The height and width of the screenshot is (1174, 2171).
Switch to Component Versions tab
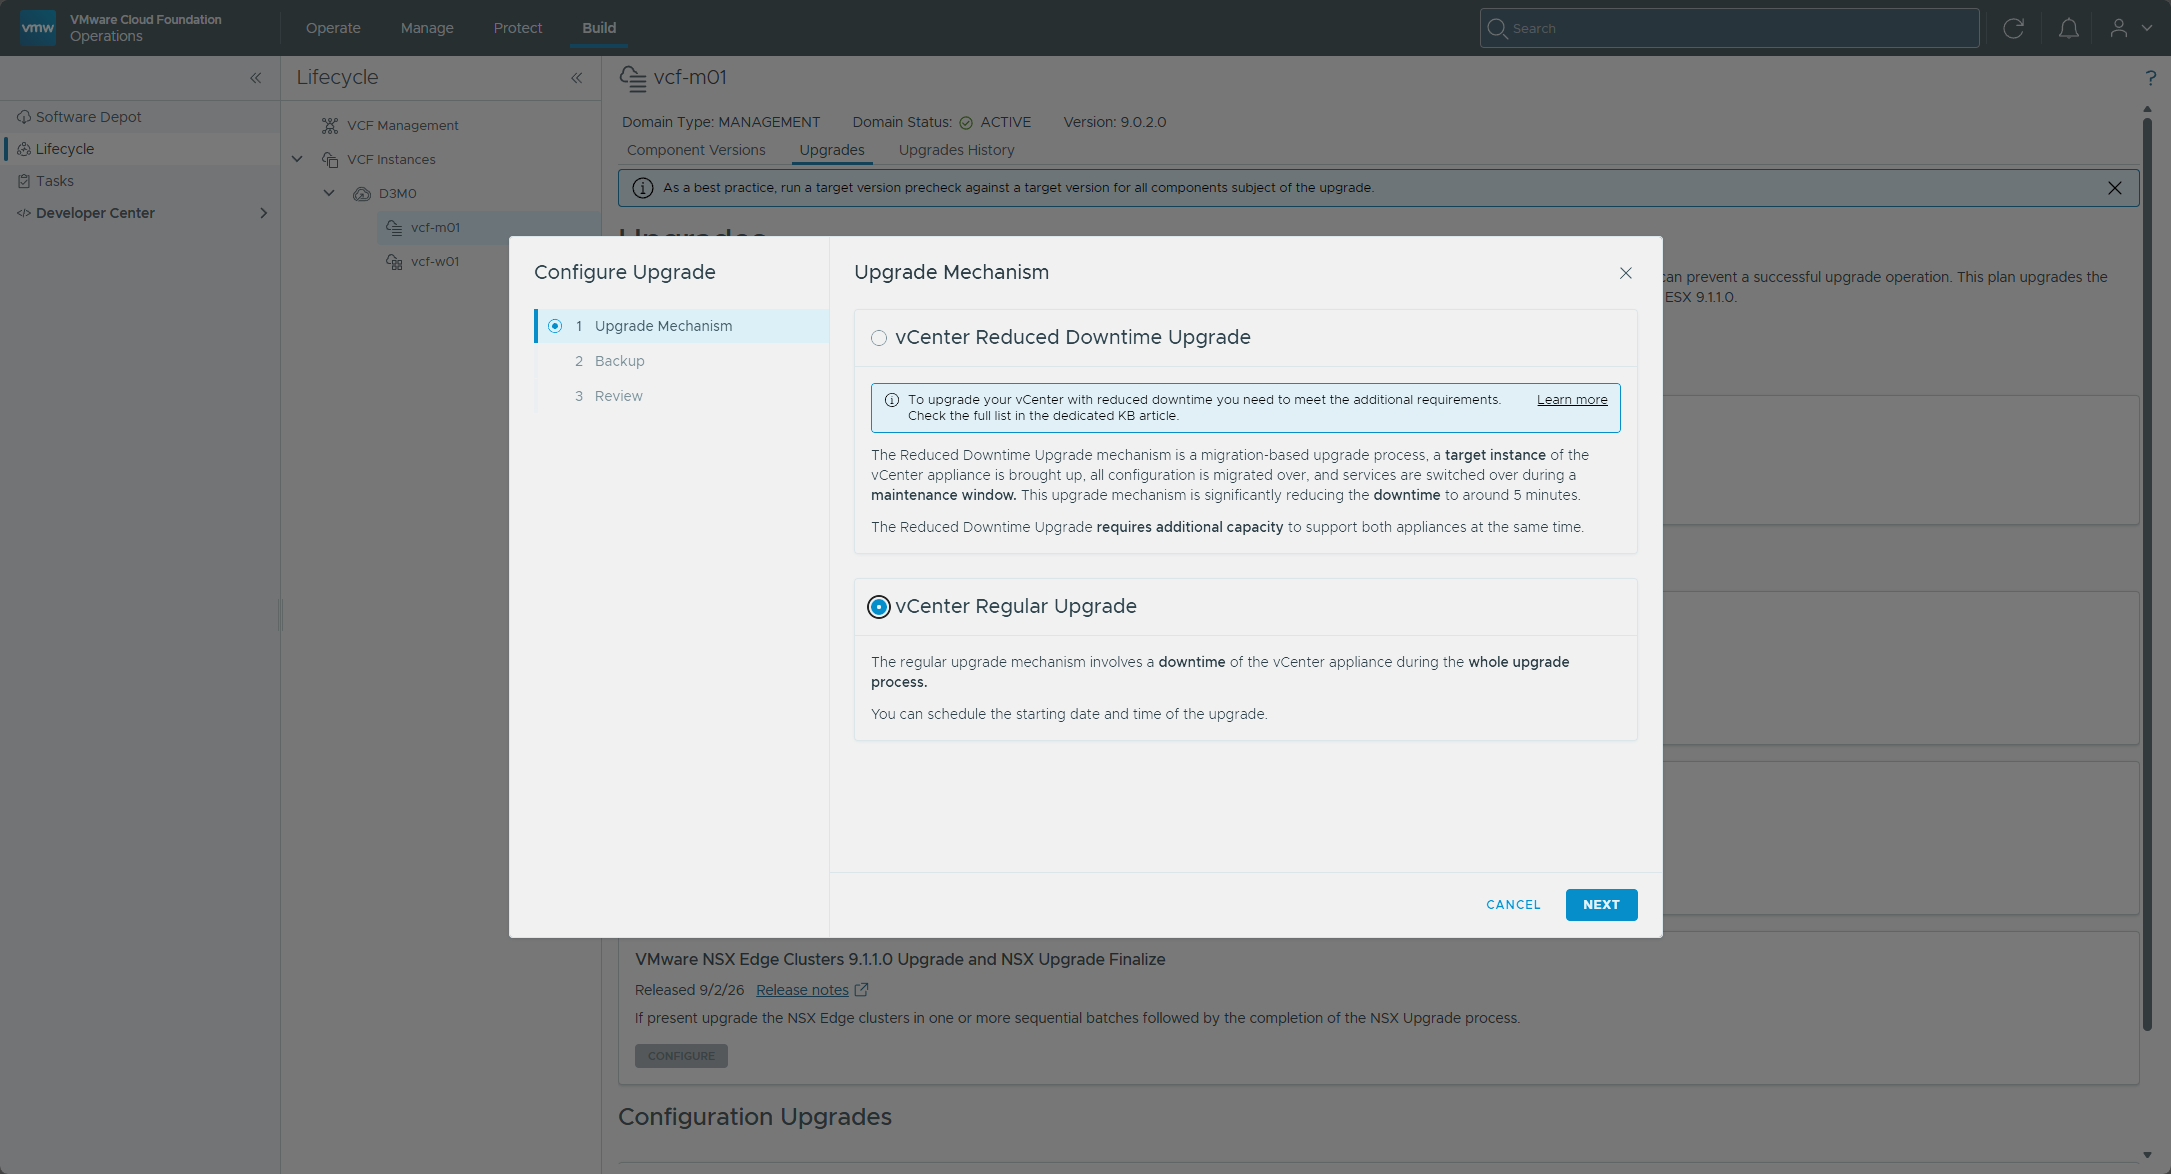pos(696,150)
